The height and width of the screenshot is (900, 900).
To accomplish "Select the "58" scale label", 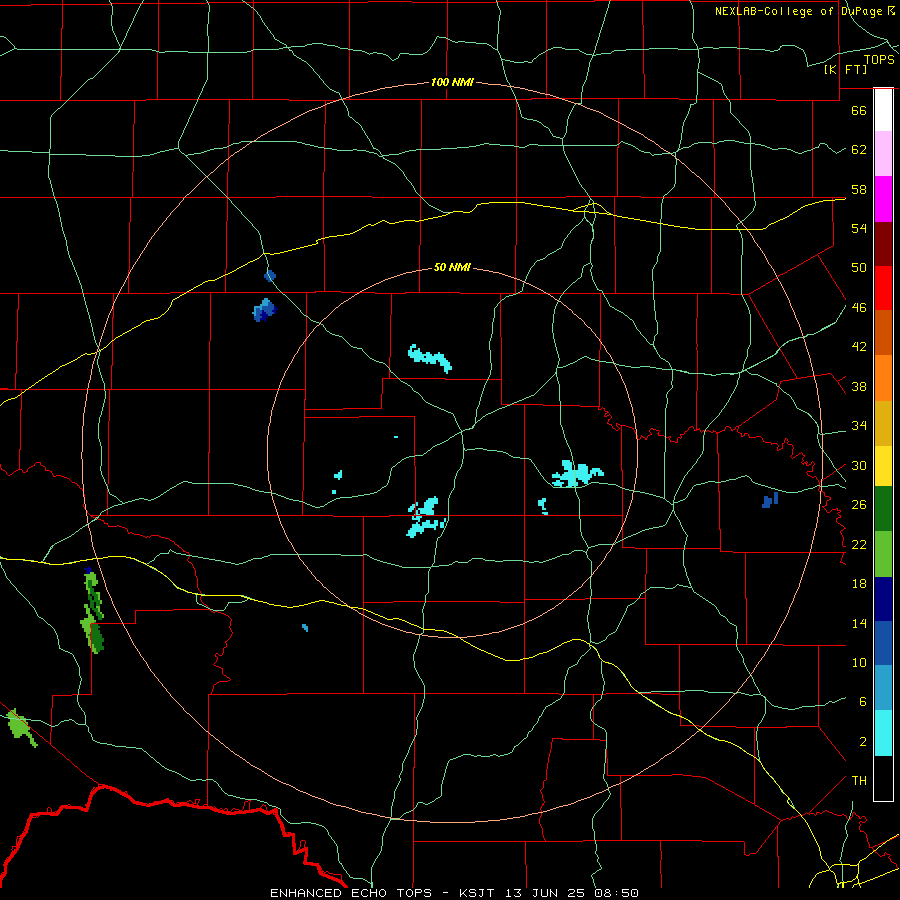I will (x=859, y=189).
